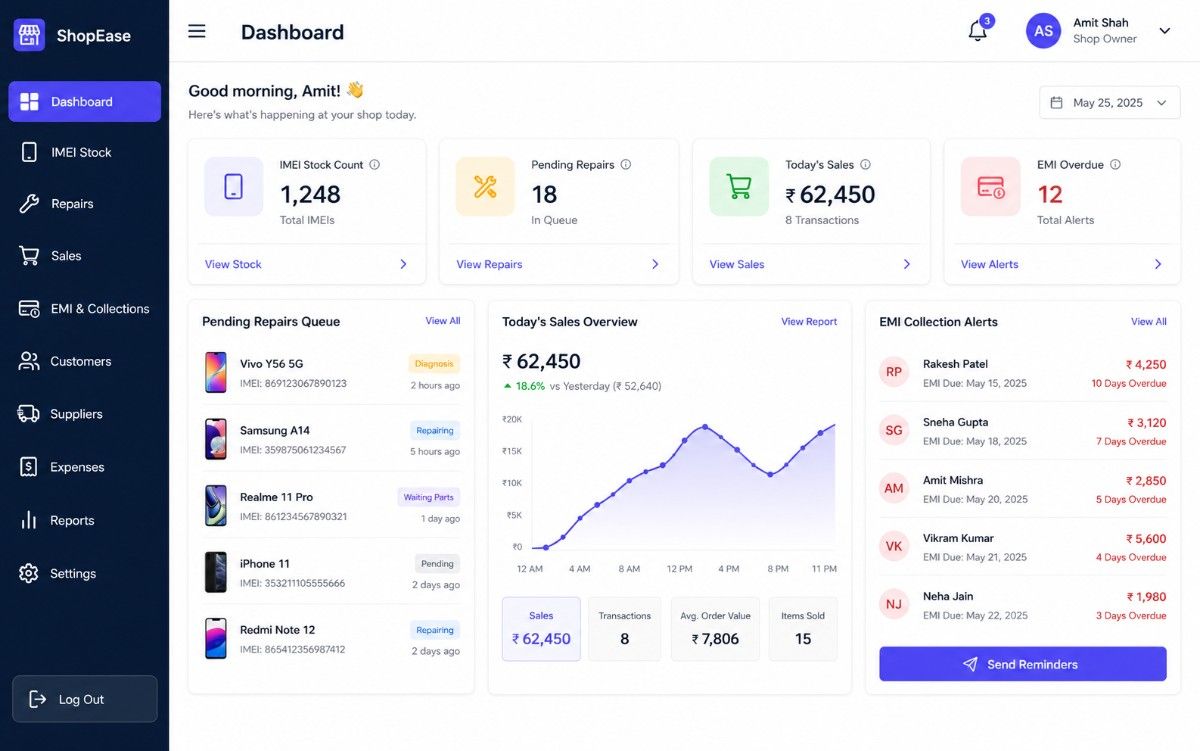Click the AS user avatar
This screenshot has width=1200, height=751.
point(1043,31)
